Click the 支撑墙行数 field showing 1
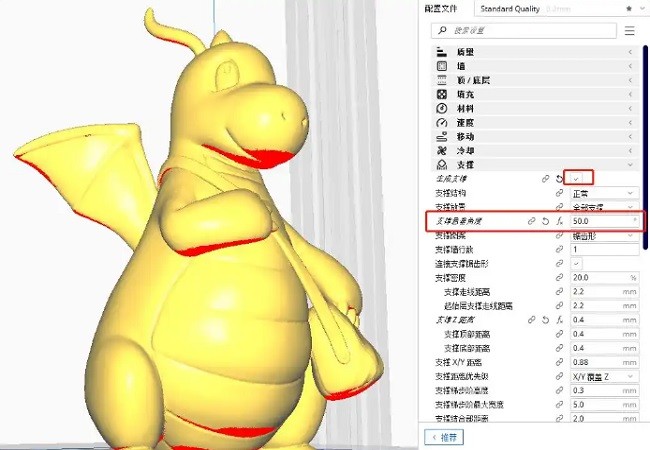This screenshot has height=450, width=650. [x=604, y=249]
